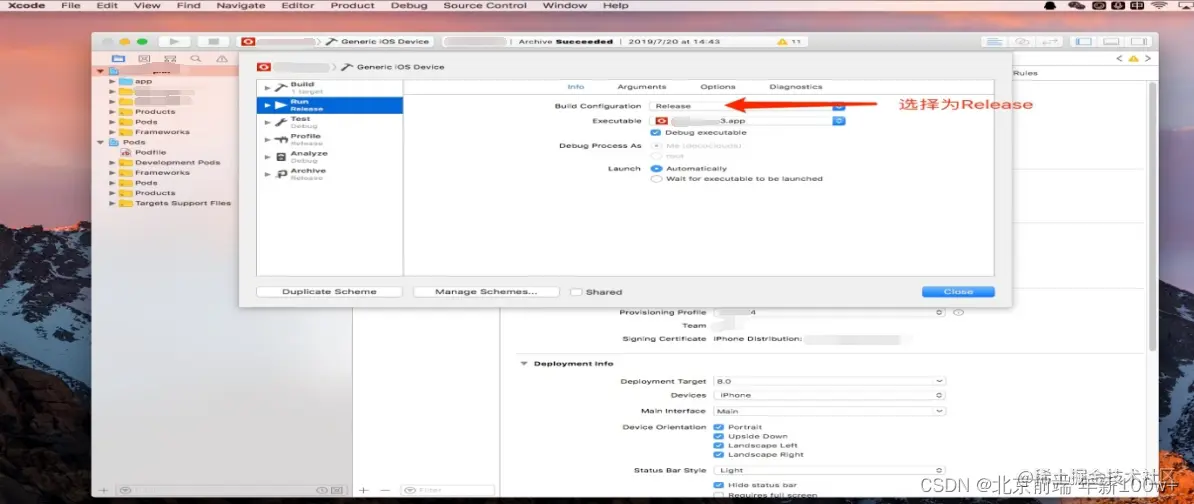Click the Run (play) toolbar button
Viewport: 1194px width, 504px height.
[174, 41]
